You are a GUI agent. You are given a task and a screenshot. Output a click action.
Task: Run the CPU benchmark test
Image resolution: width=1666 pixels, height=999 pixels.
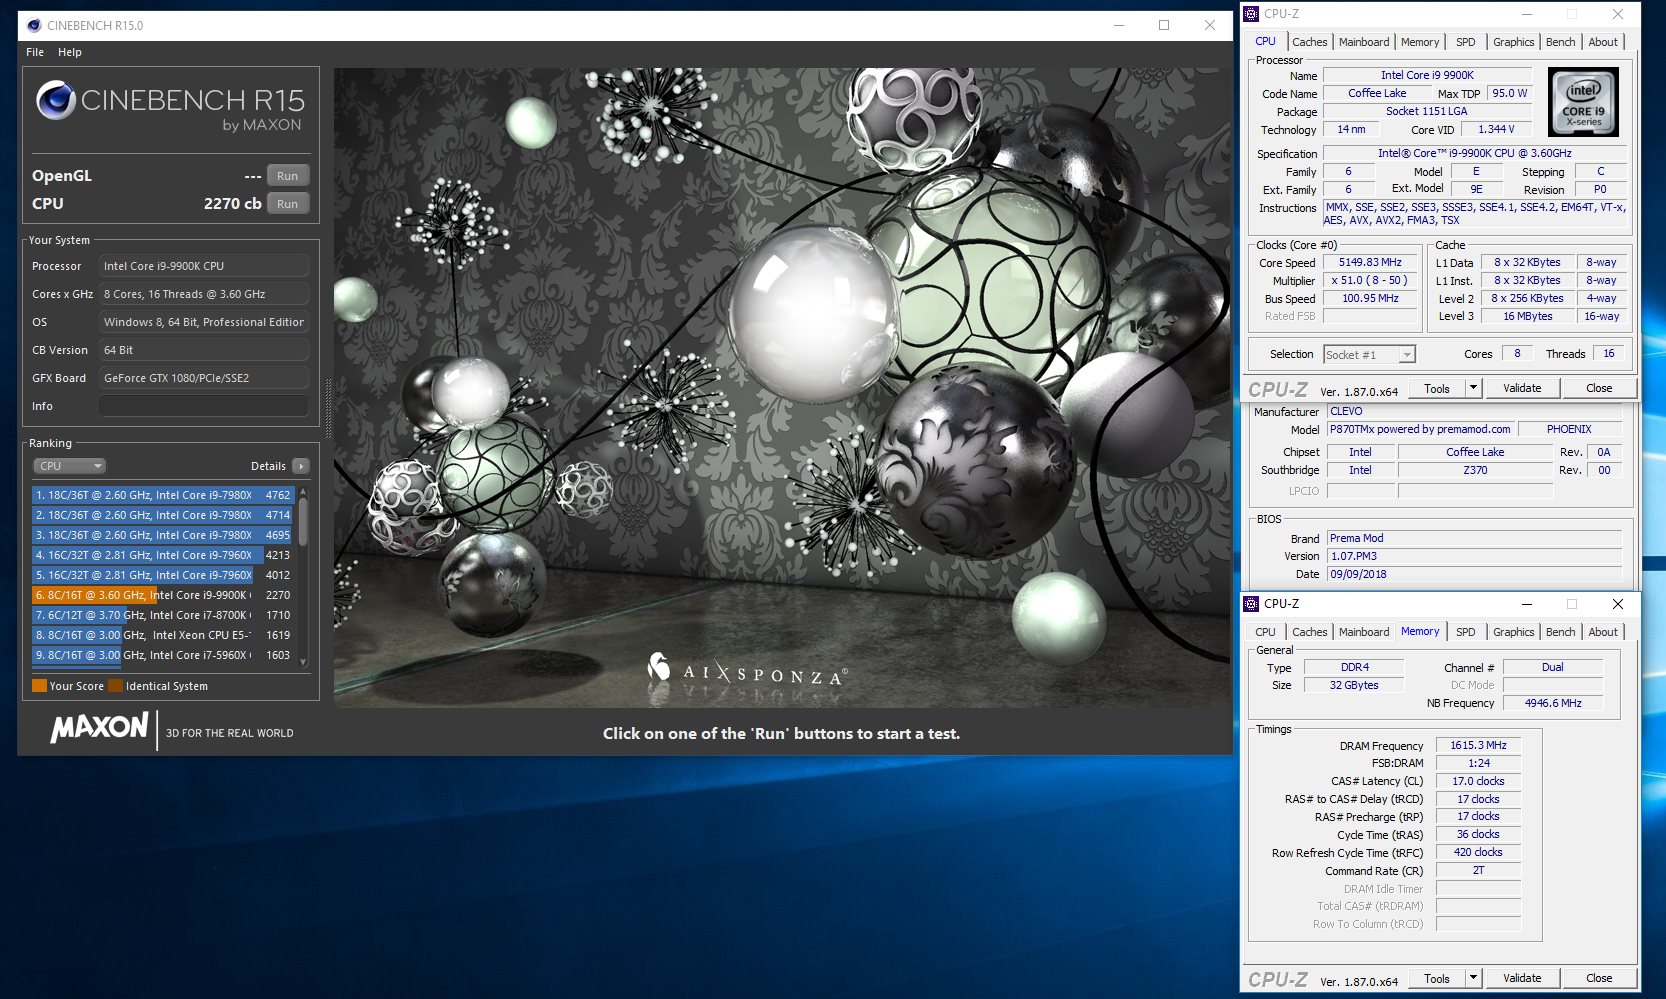click(x=288, y=204)
